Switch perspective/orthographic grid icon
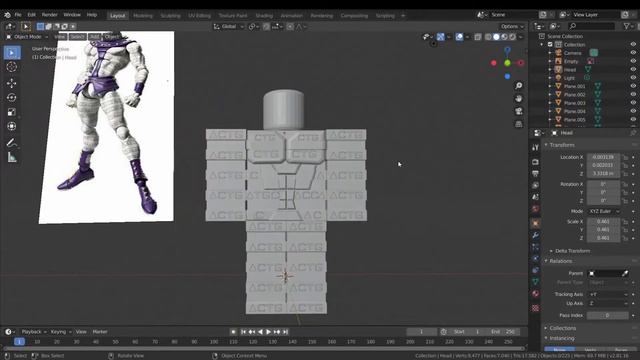 click(x=518, y=124)
